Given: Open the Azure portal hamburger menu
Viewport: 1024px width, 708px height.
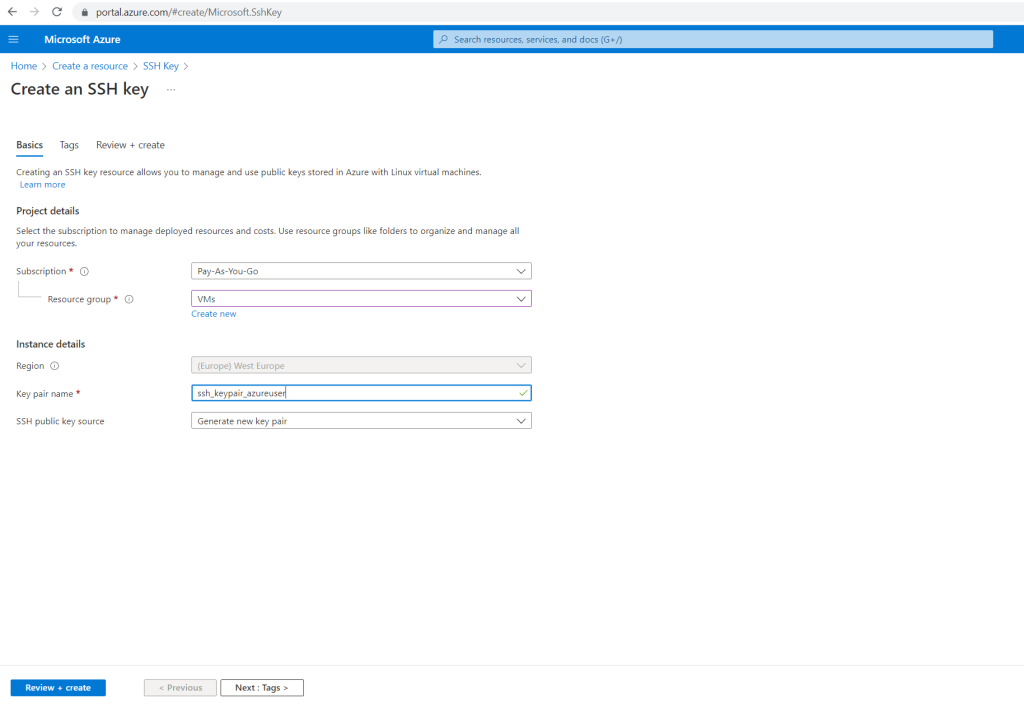Looking at the screenshot, I should (x=13, y=39).
